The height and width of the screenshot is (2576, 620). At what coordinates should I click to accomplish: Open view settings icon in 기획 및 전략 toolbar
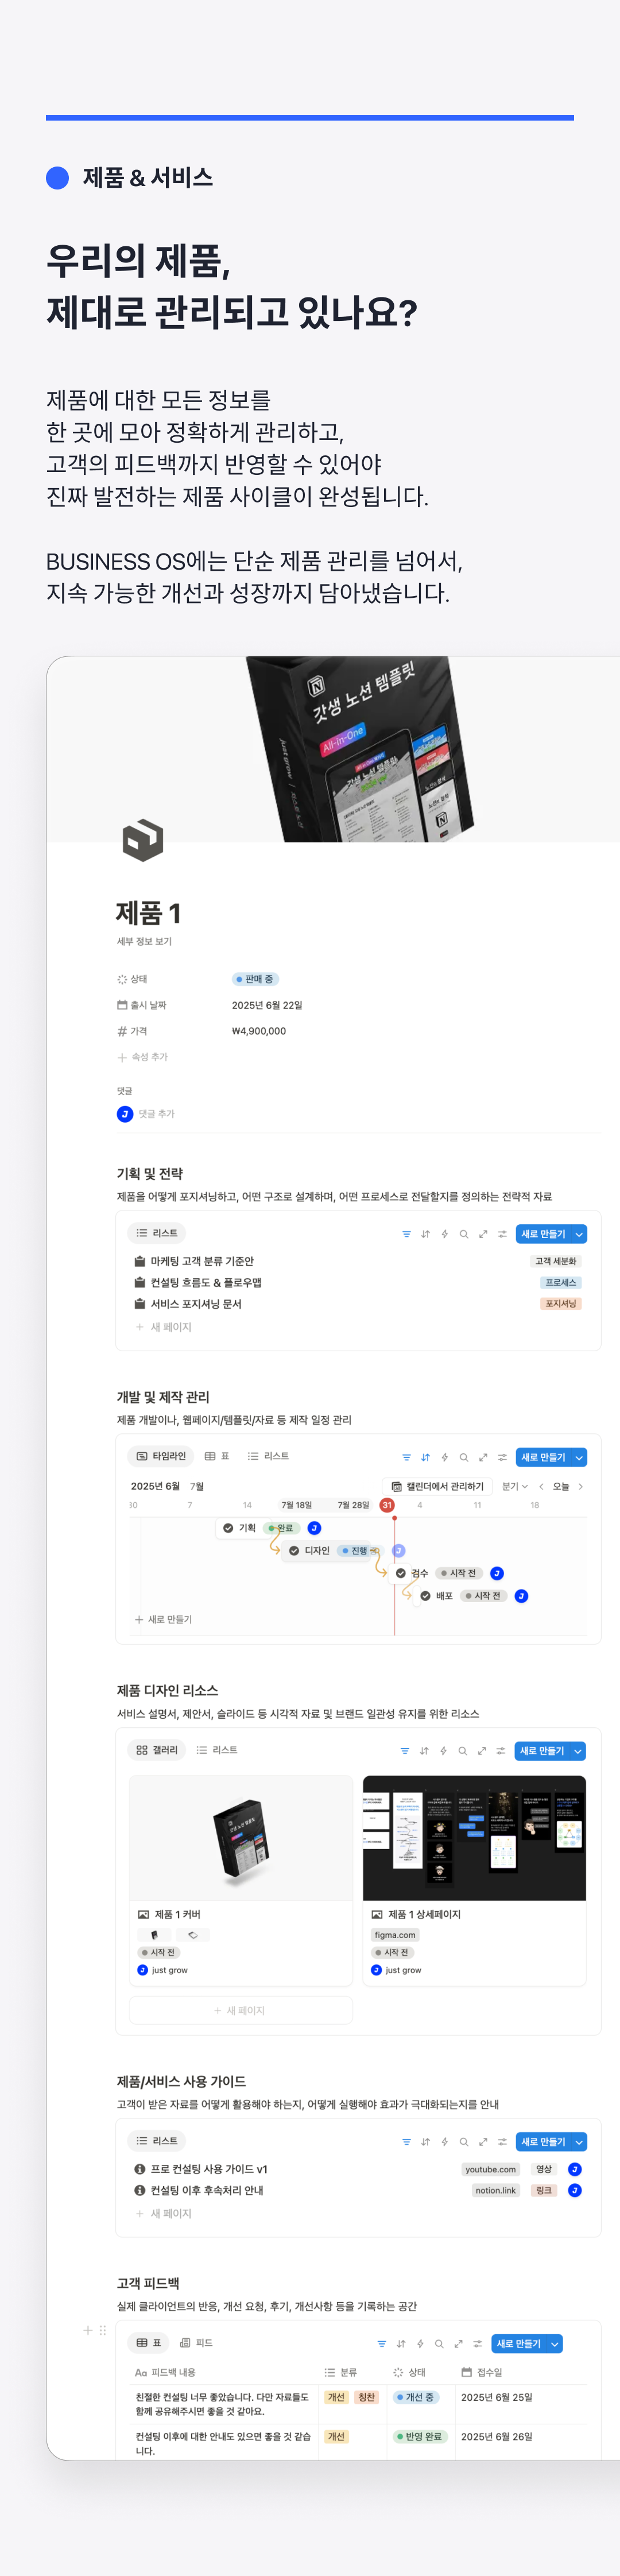[x=502, y=1234]
